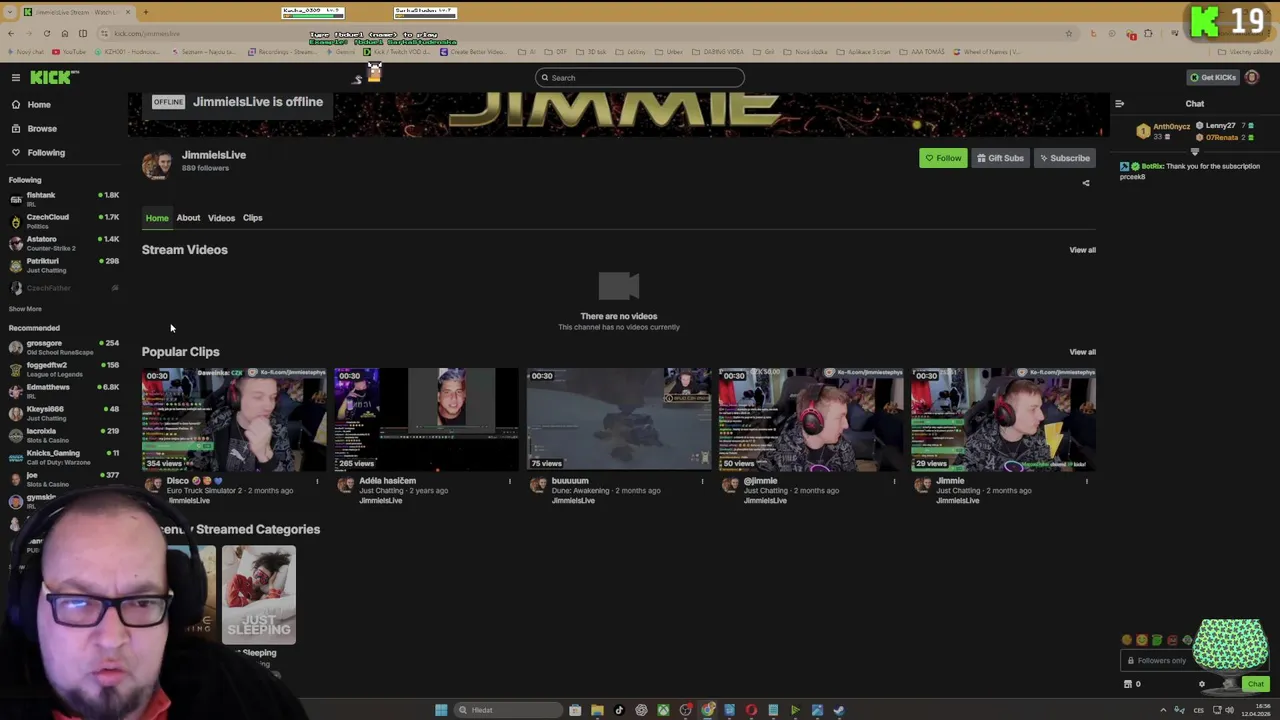Open options menu for the Disco clip
Screen dimensions: 1280x720
317,482
